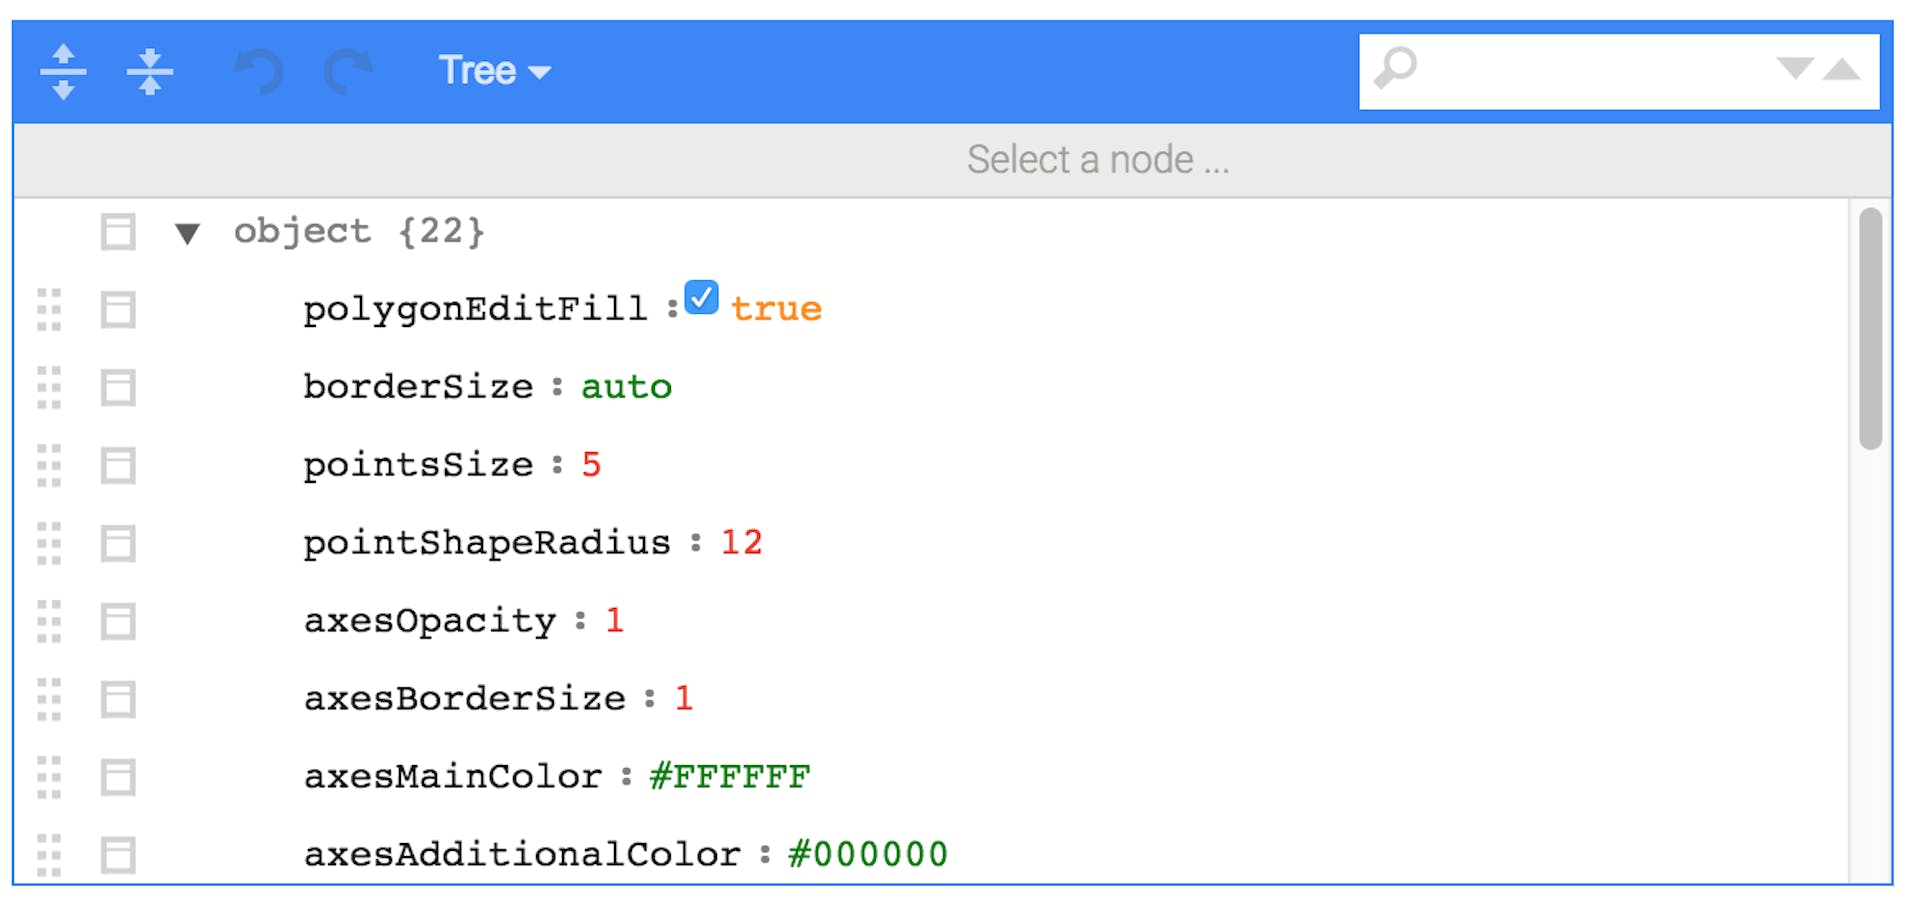The height and width of the screenshot is (912, 1920).
Task: Select the true value of polygonEditFill
Action: coord(776,308)
